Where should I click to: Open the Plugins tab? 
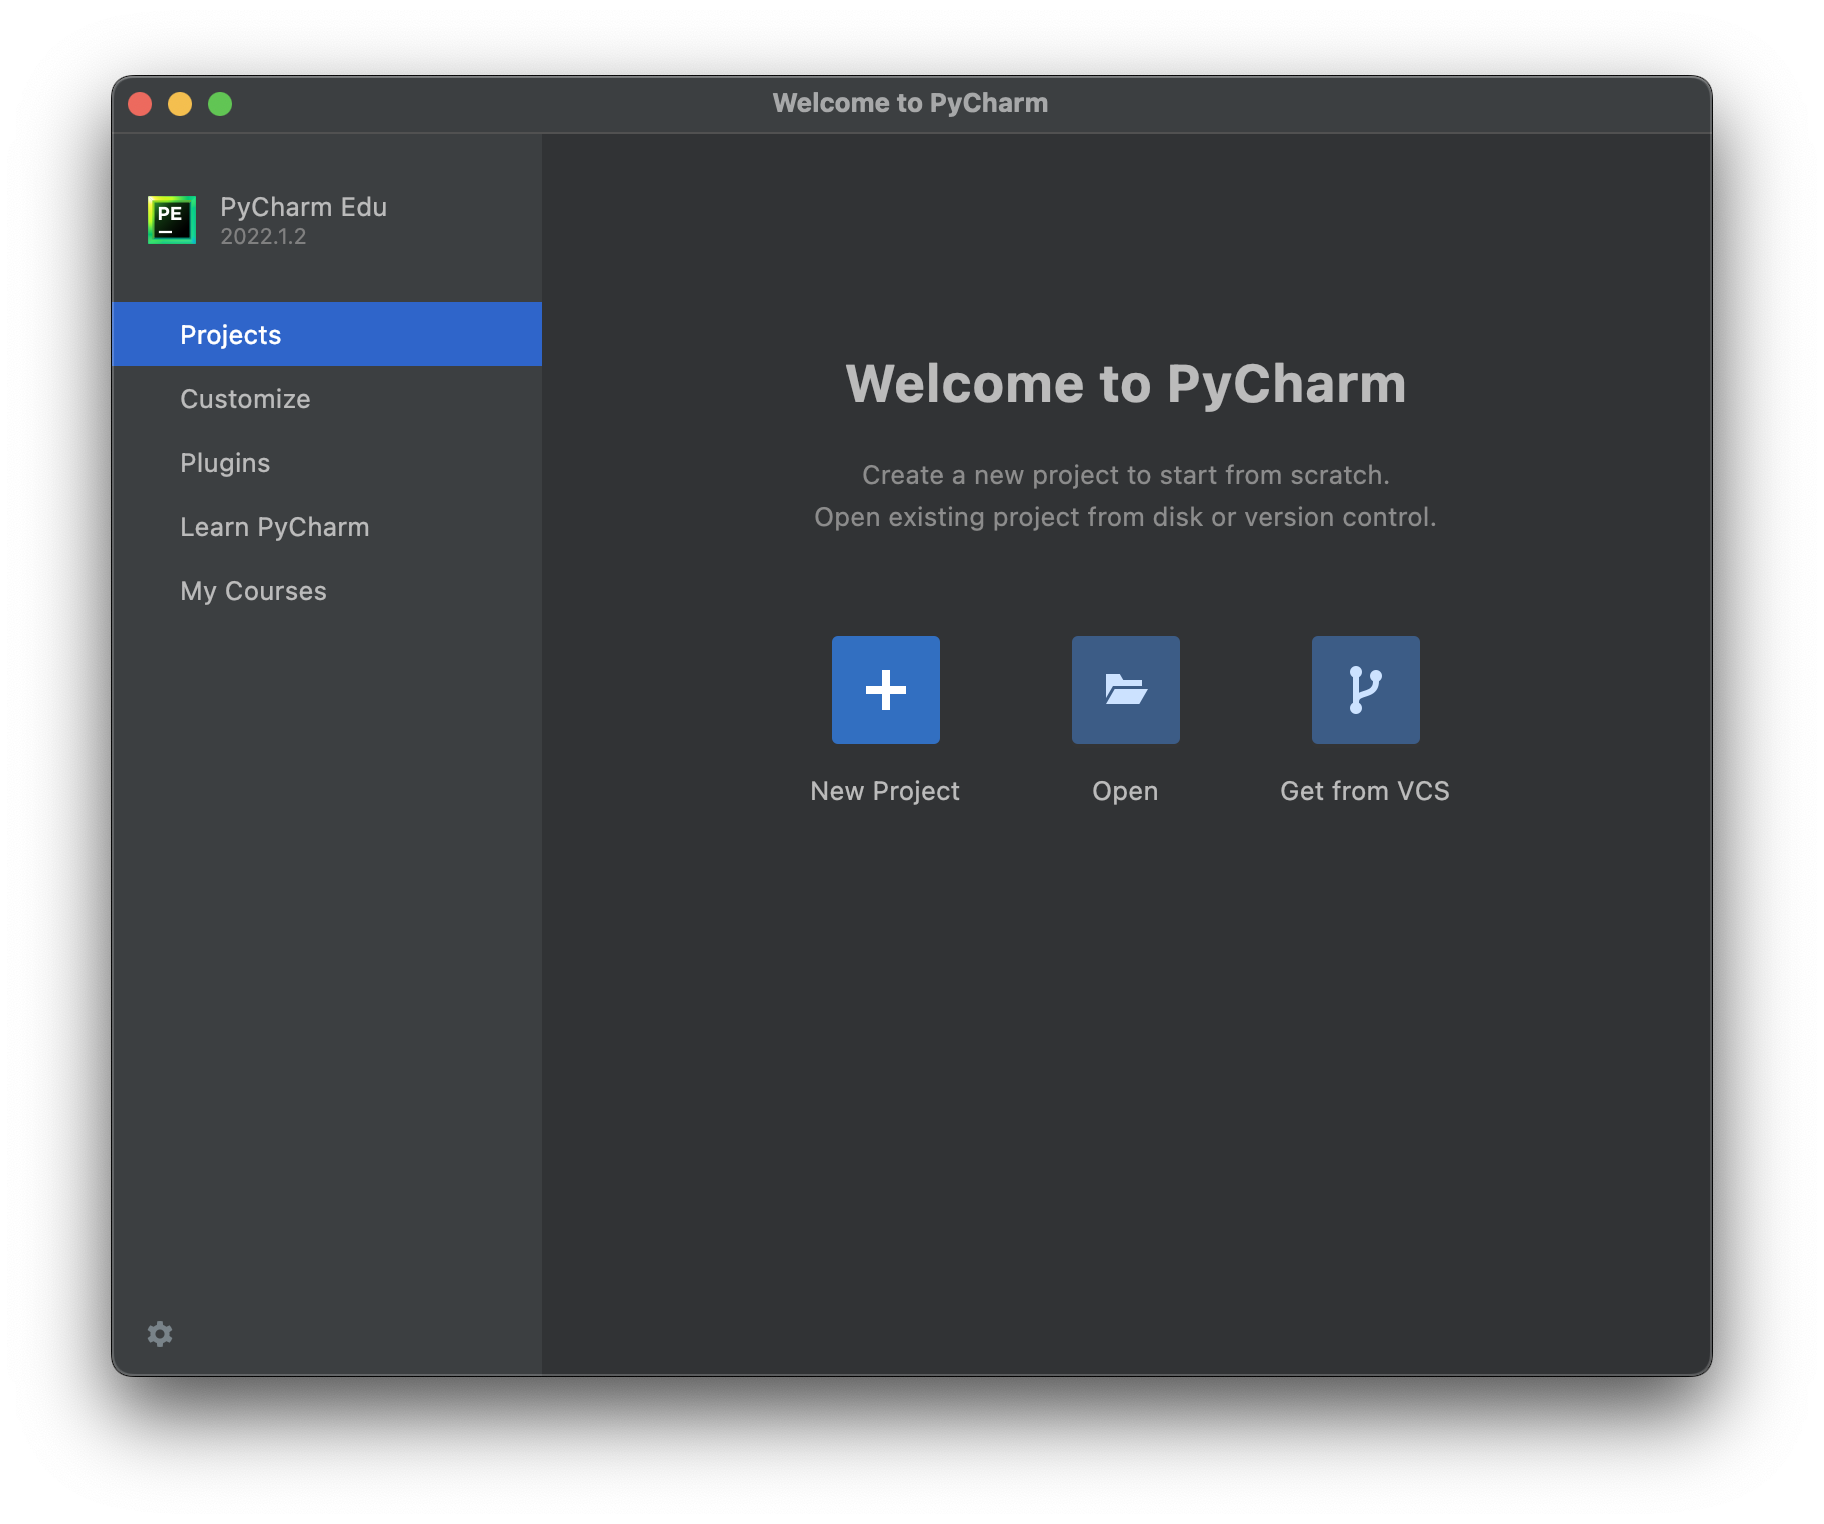pos(327,462)
